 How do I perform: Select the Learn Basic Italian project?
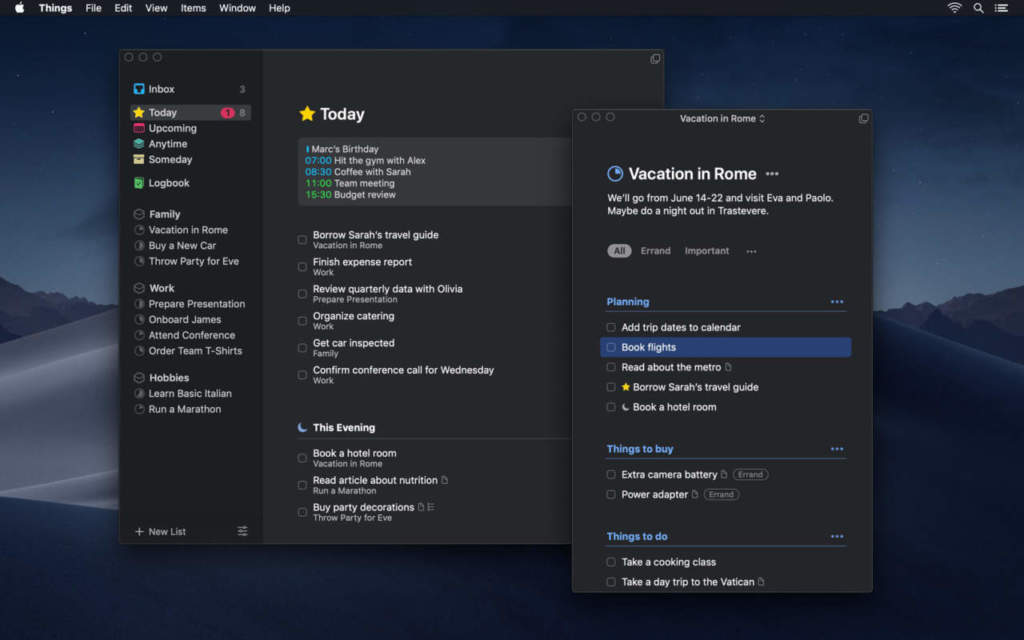[x=189, y=393]
